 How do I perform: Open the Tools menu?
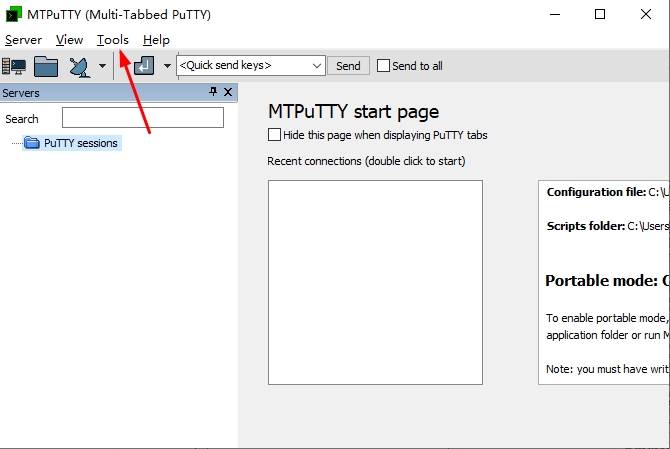(113, 40)
